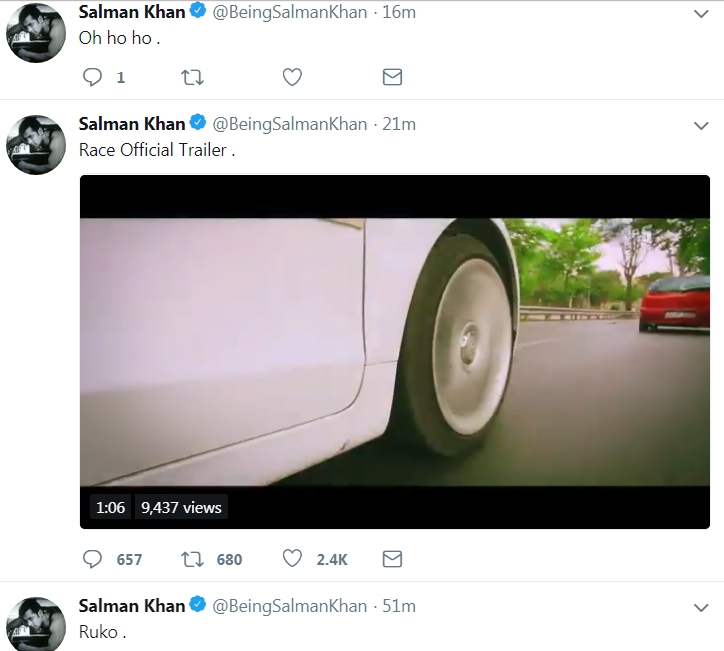This screenshot has width=724, height=651.
Task: Open more options for "Oh ho ho" tweet
Action: 701,14
